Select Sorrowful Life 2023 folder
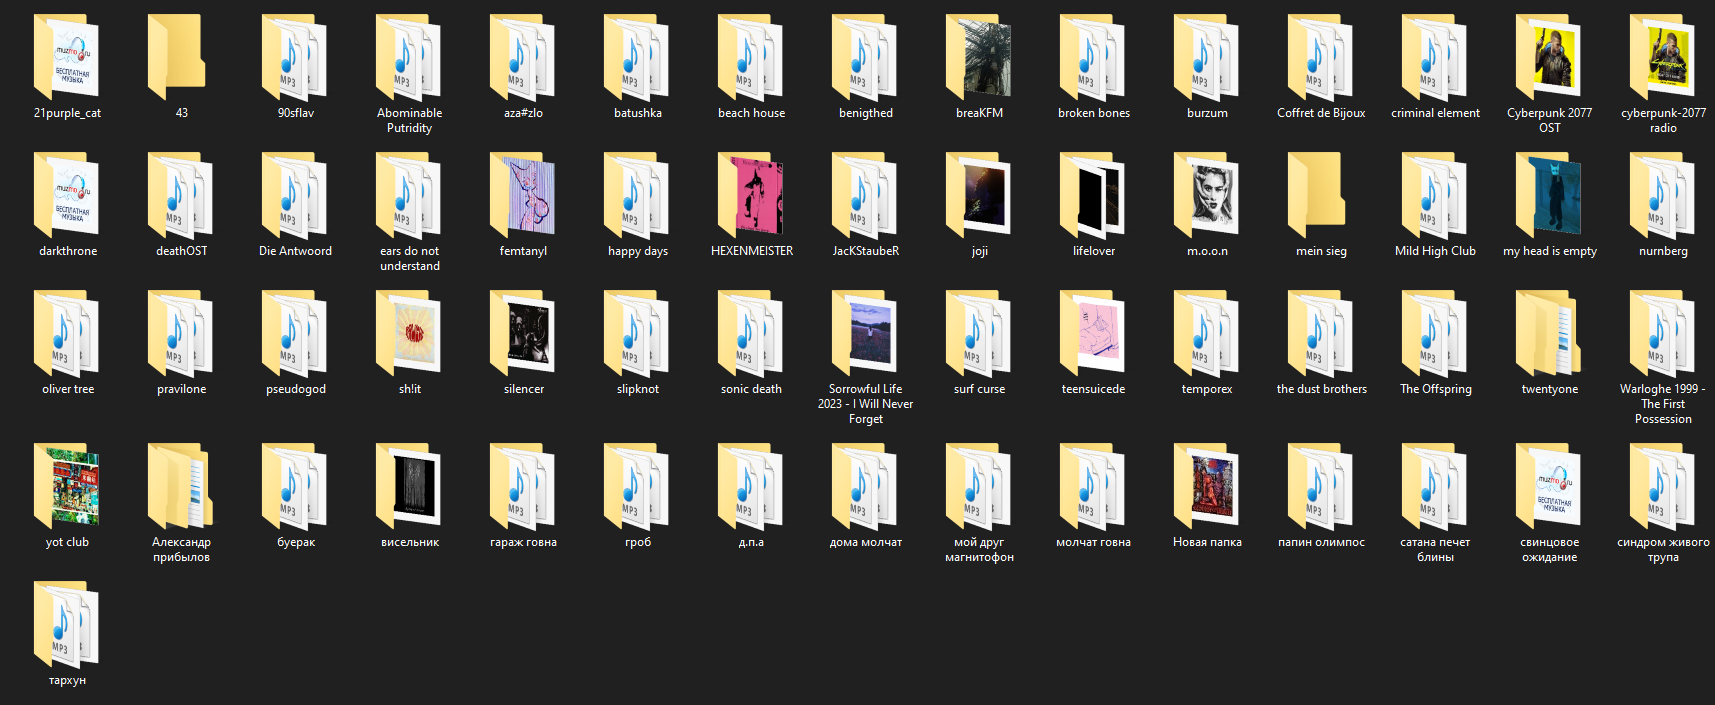1715x705 pixels. [x=865, y=332]
